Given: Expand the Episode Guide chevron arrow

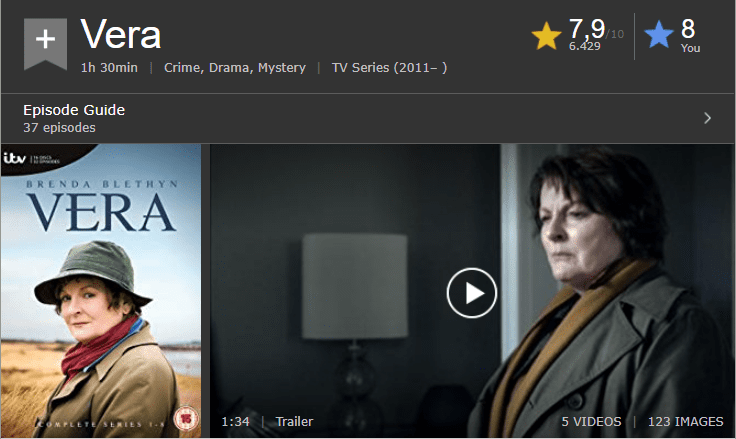Looking at the screenshot, I should pos(707,118).
